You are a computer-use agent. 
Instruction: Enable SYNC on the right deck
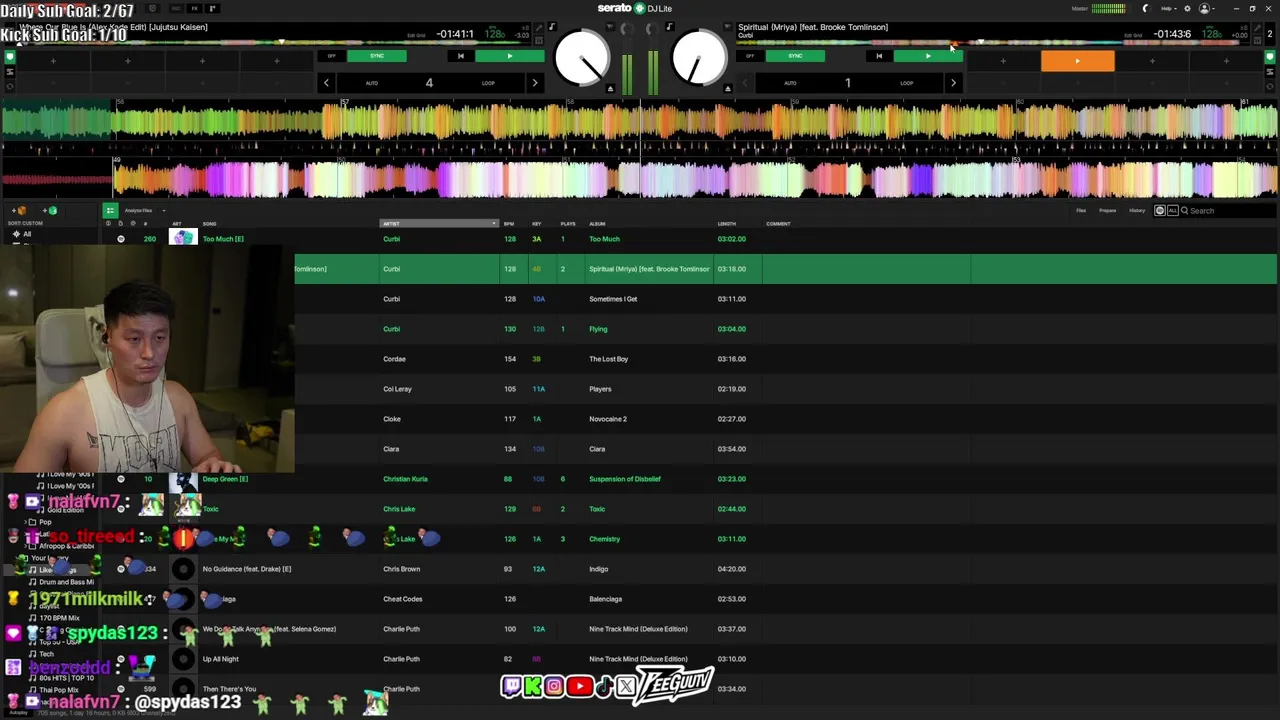[x=795, y=56]
